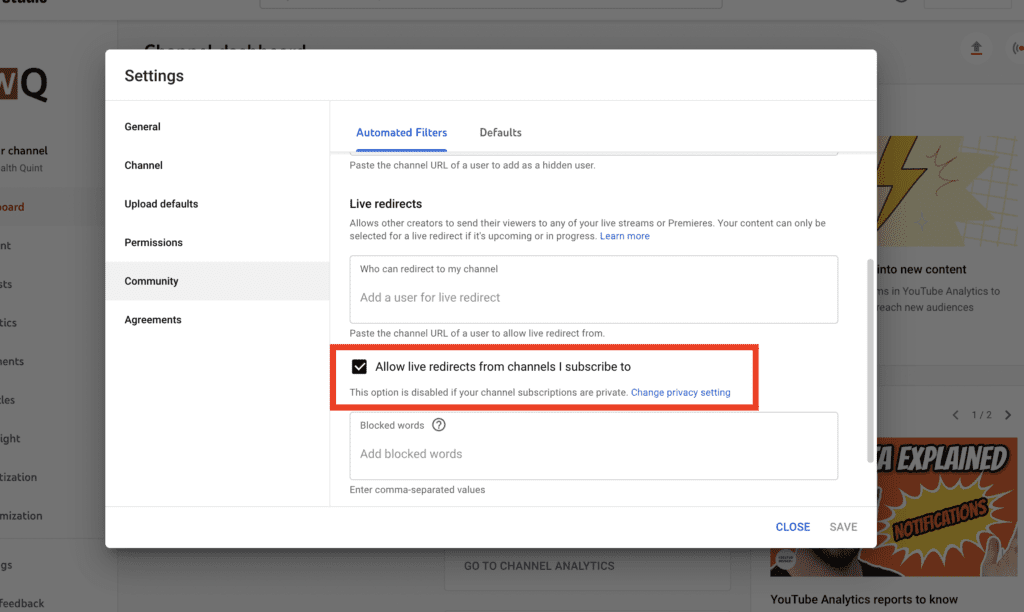Click the SAVE button in Settings dialog

[x=843, y=526]
